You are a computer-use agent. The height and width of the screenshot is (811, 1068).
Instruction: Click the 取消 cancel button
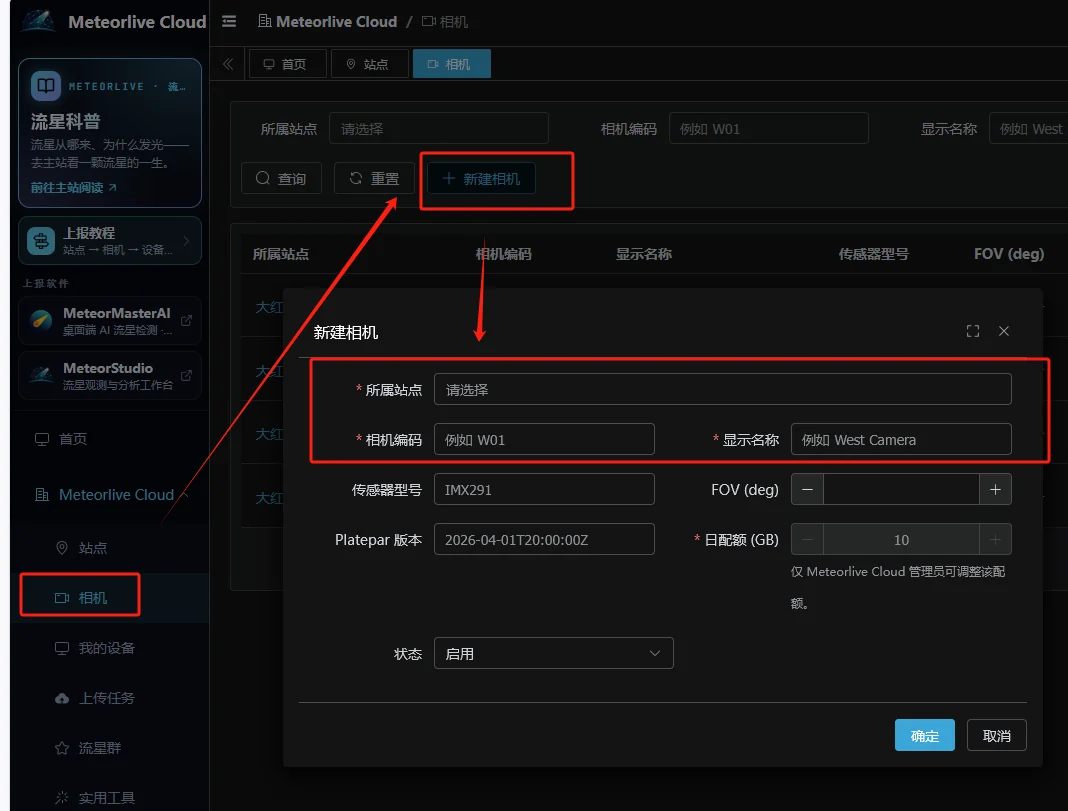pos(996,735)
